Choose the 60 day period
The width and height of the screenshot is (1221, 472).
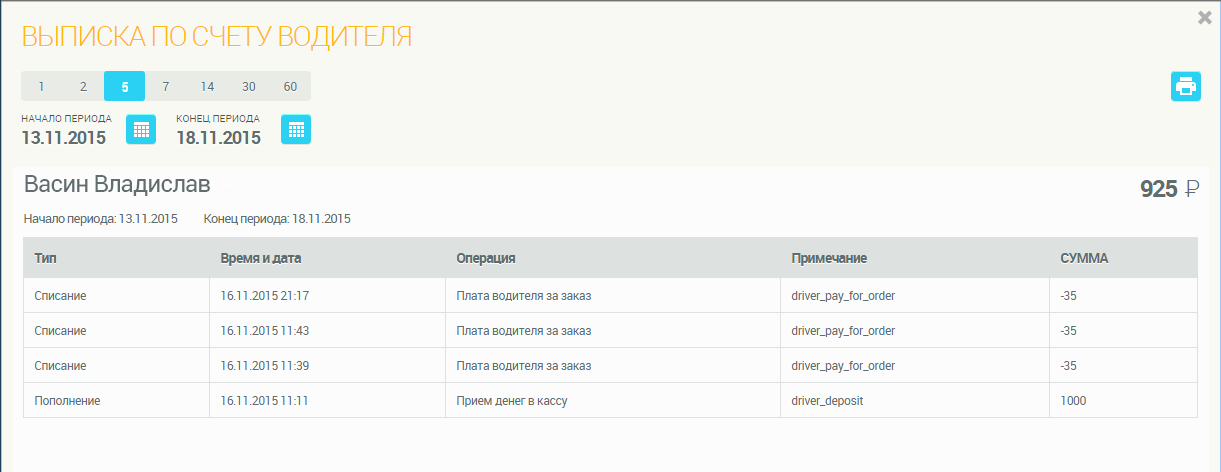pyautogui.click(x=290, y=86)
